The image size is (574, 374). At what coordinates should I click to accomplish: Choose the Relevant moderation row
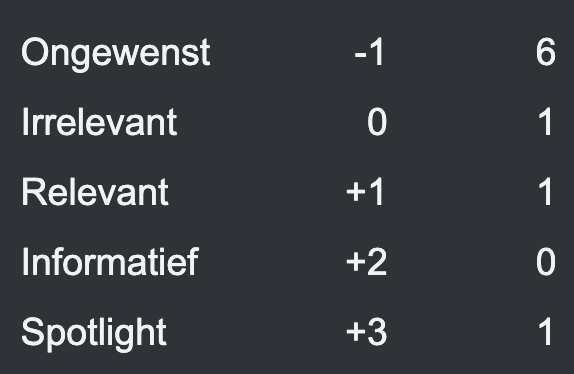click(x=287, y=192)
